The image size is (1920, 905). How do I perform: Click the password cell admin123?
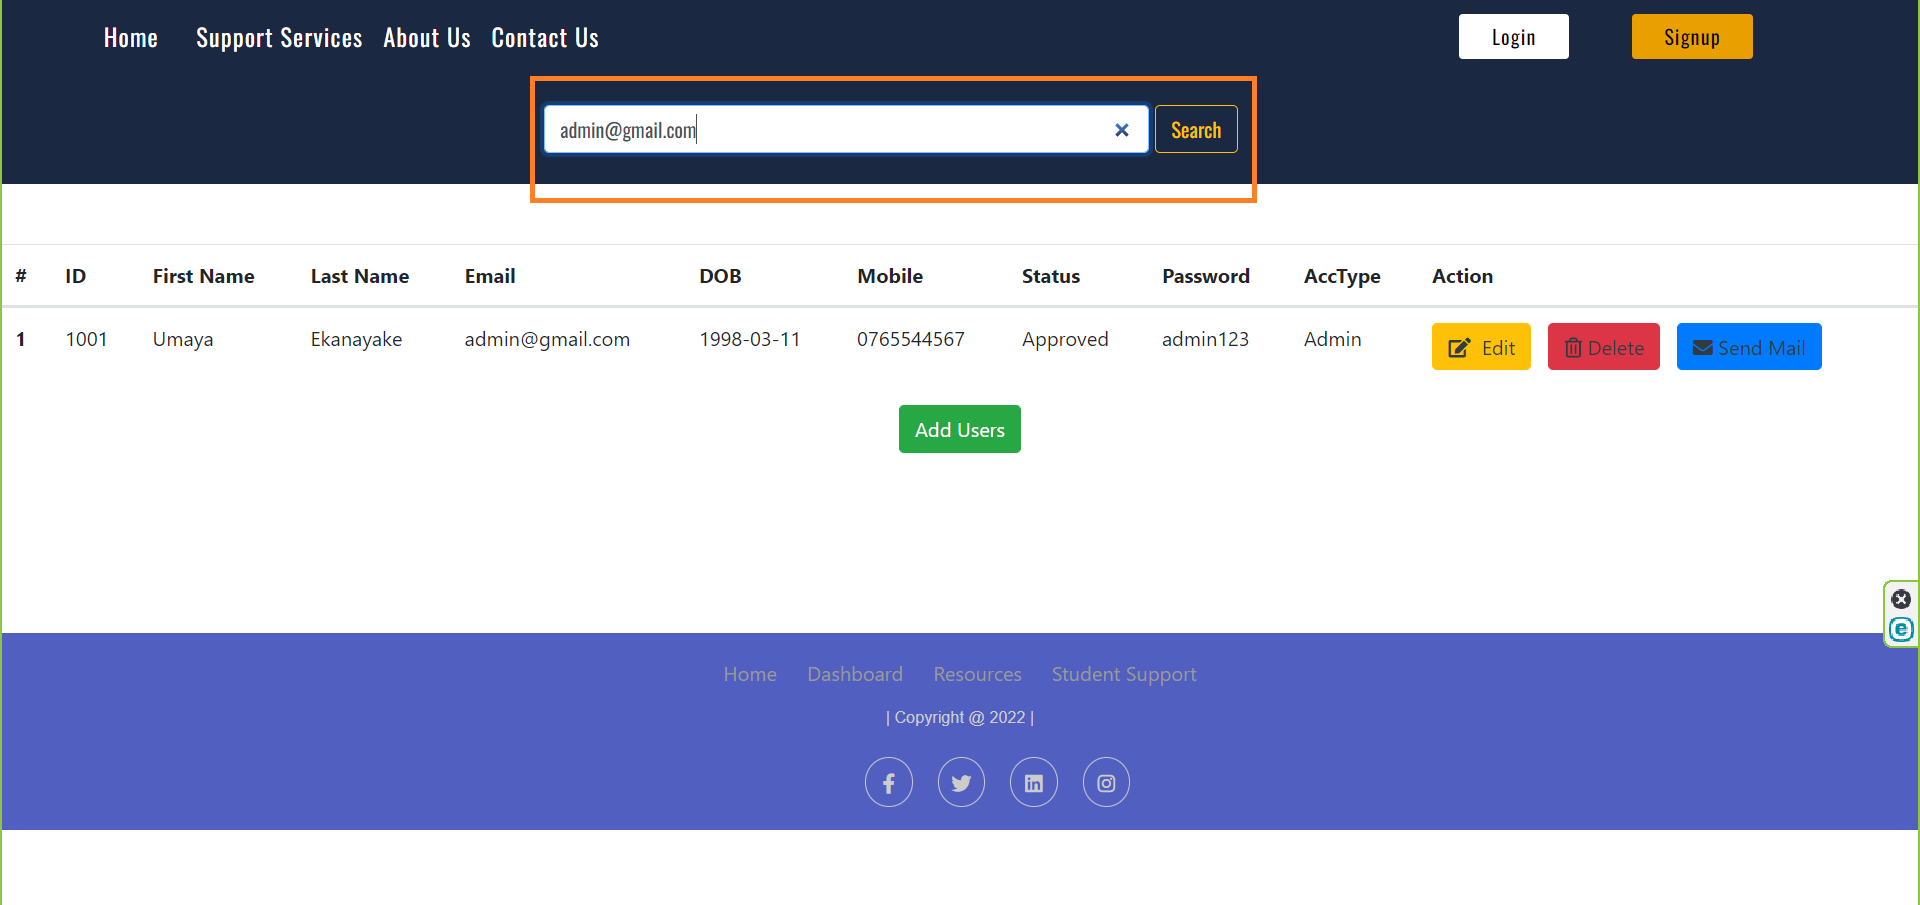click(x=1205, y=339)
